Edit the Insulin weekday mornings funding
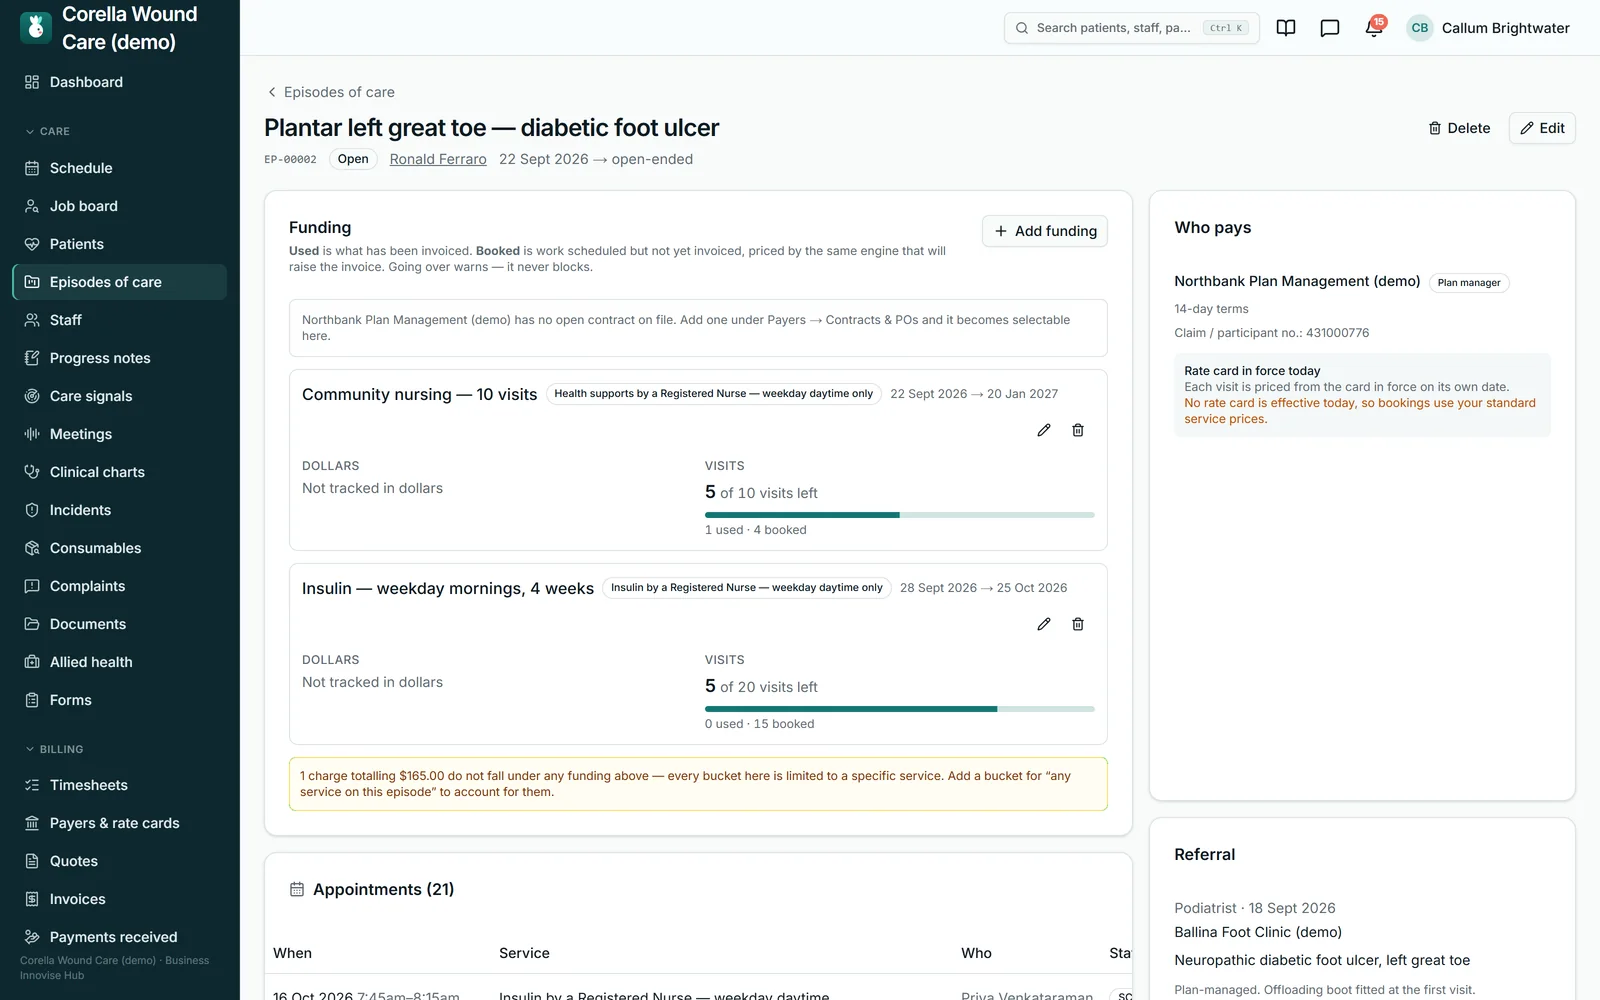1600x1000 pixels. pyautogui.click(x=1044, y=624)
